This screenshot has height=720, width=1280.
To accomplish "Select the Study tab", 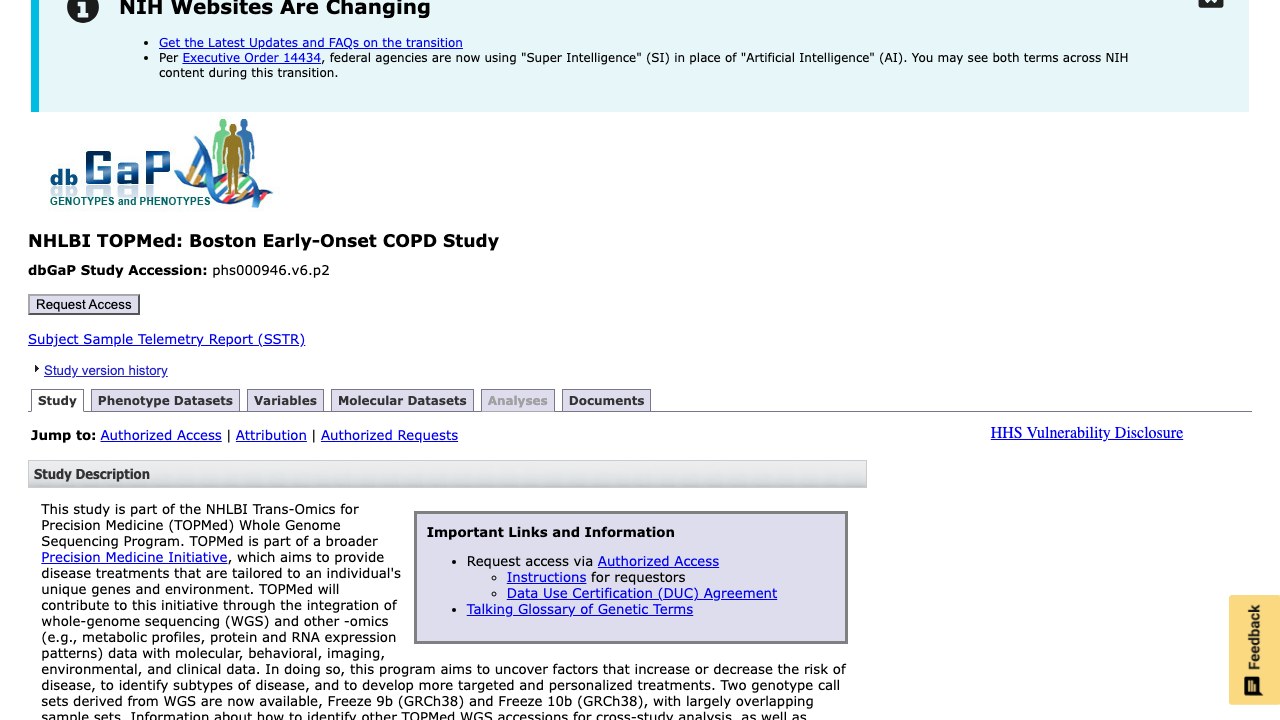I will 57,400.
